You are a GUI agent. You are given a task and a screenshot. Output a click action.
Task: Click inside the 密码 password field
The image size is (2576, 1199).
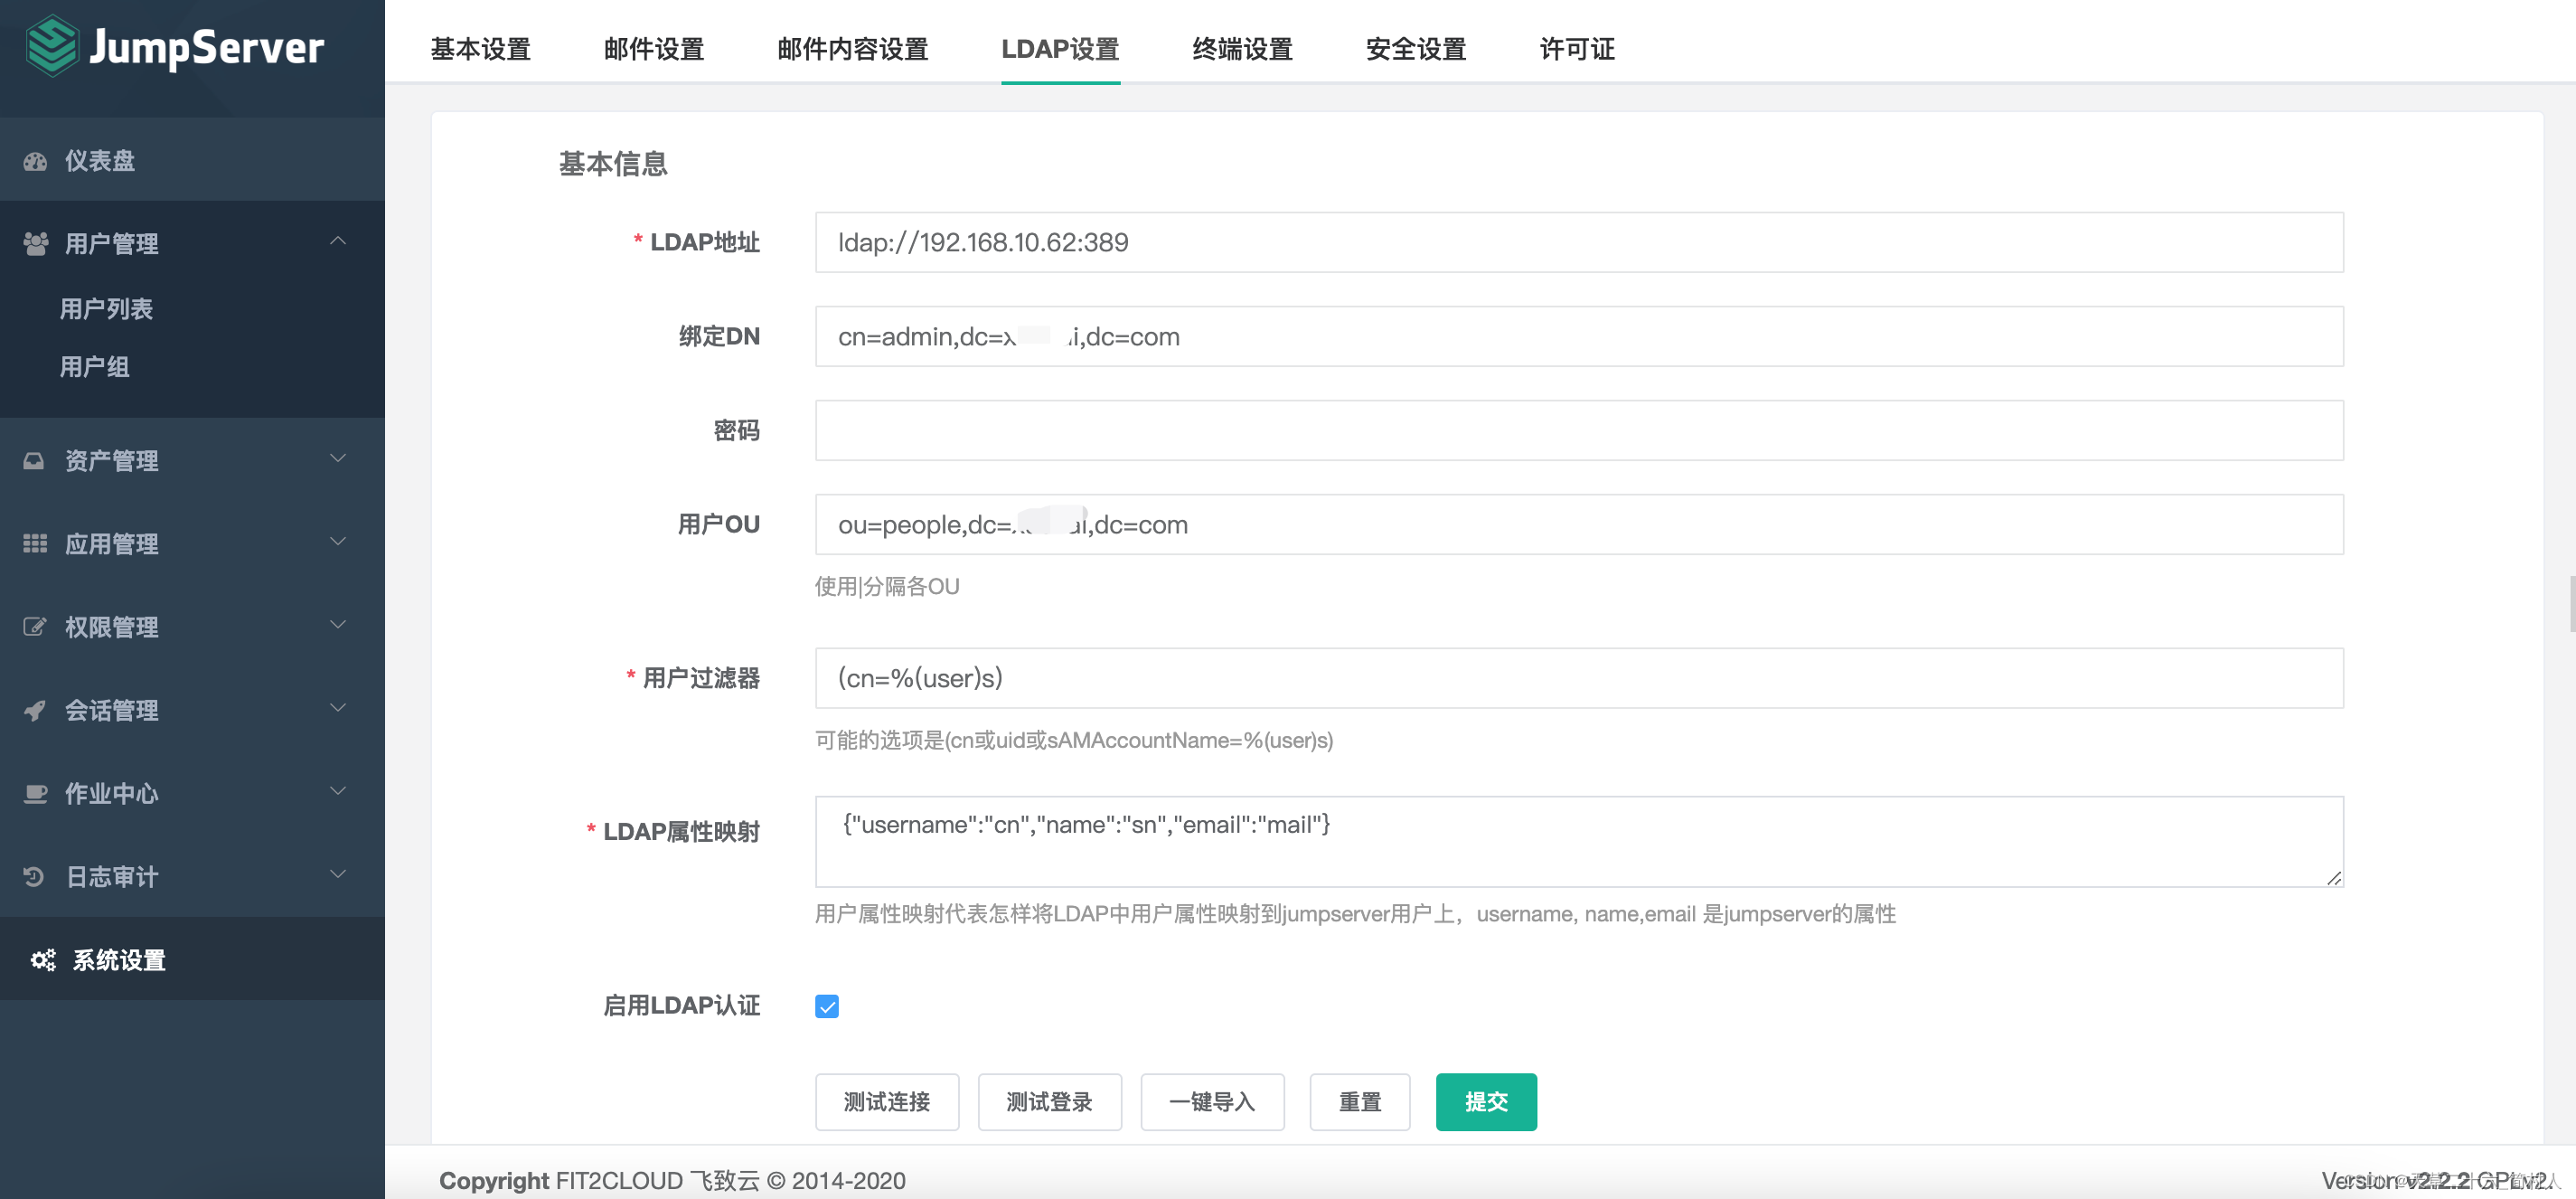[1580, 430]
